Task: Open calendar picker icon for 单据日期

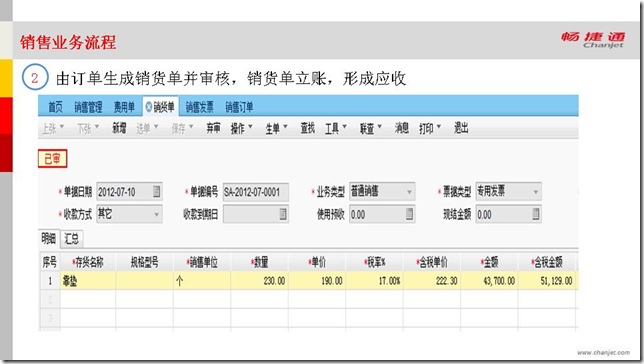Action: (x=156, y=191)
